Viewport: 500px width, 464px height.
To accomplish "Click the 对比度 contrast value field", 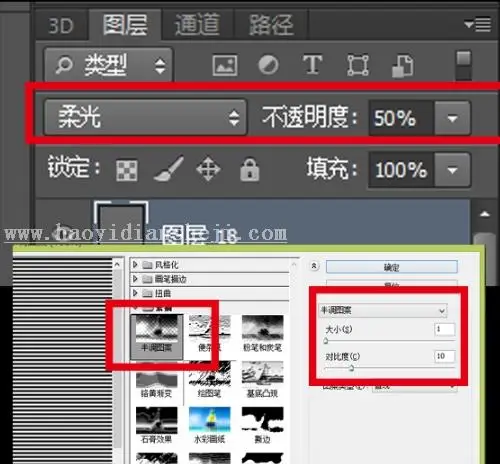I will coord(445,356).
